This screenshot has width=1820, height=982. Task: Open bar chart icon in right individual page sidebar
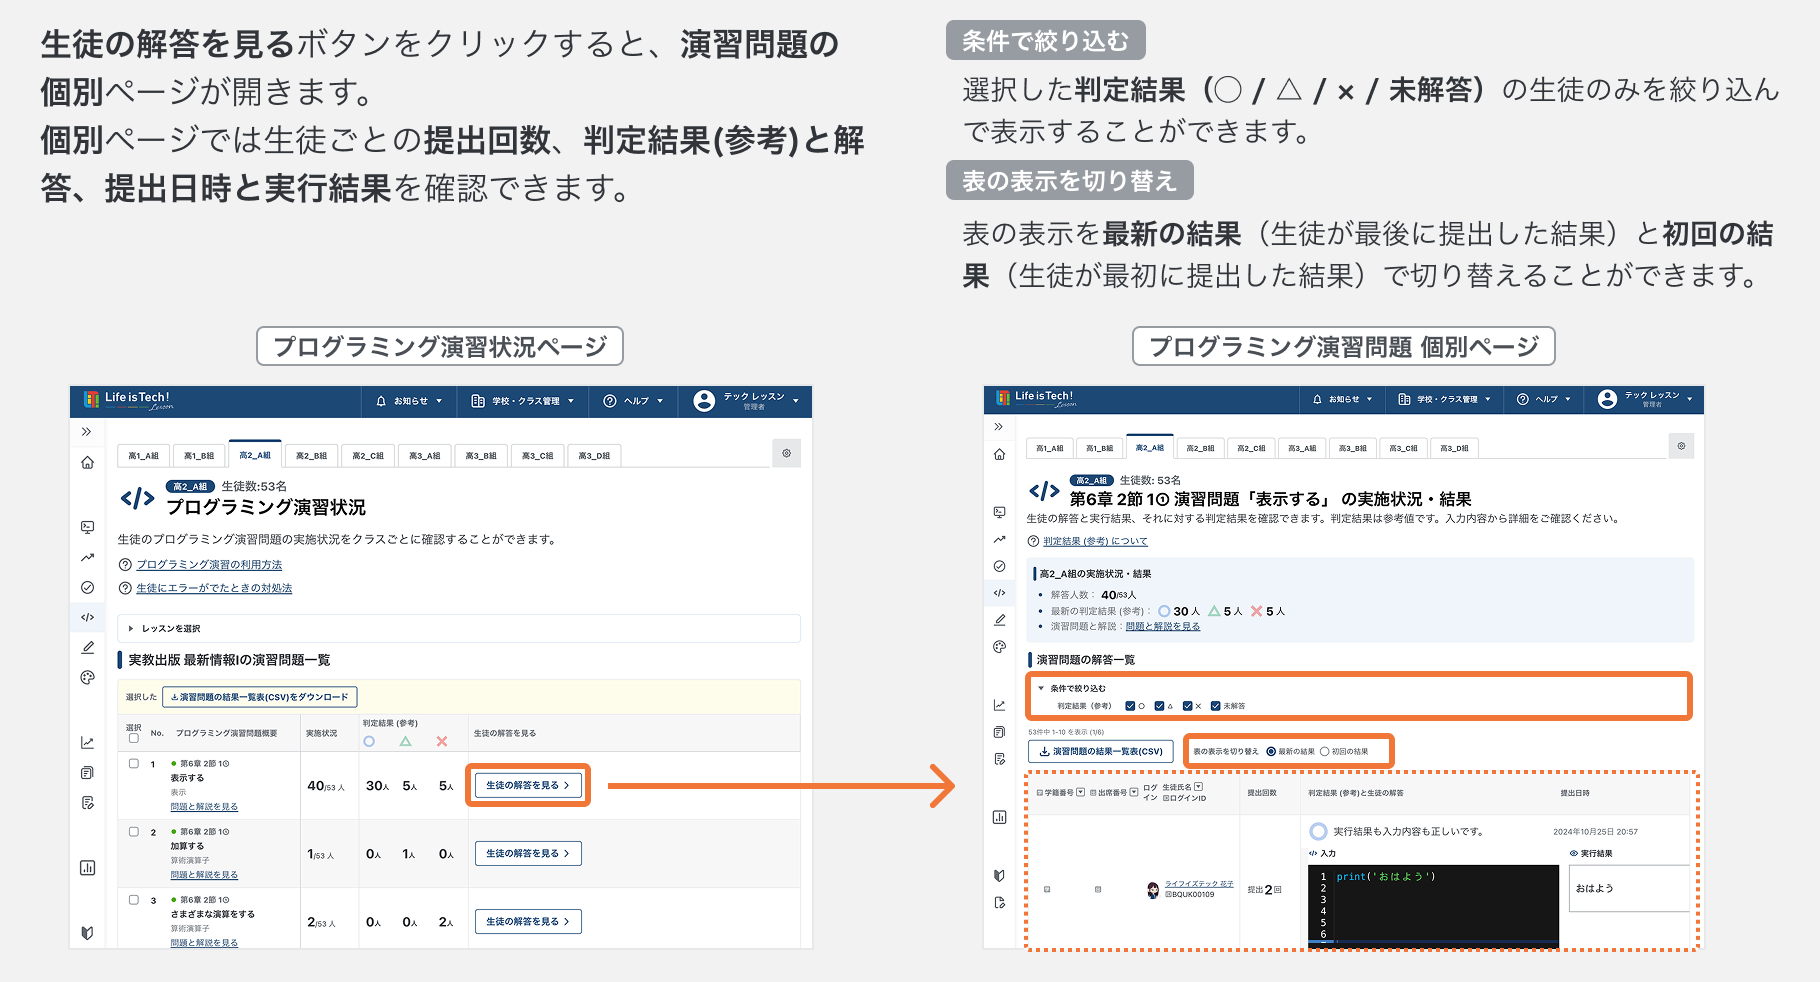(999, 817)
